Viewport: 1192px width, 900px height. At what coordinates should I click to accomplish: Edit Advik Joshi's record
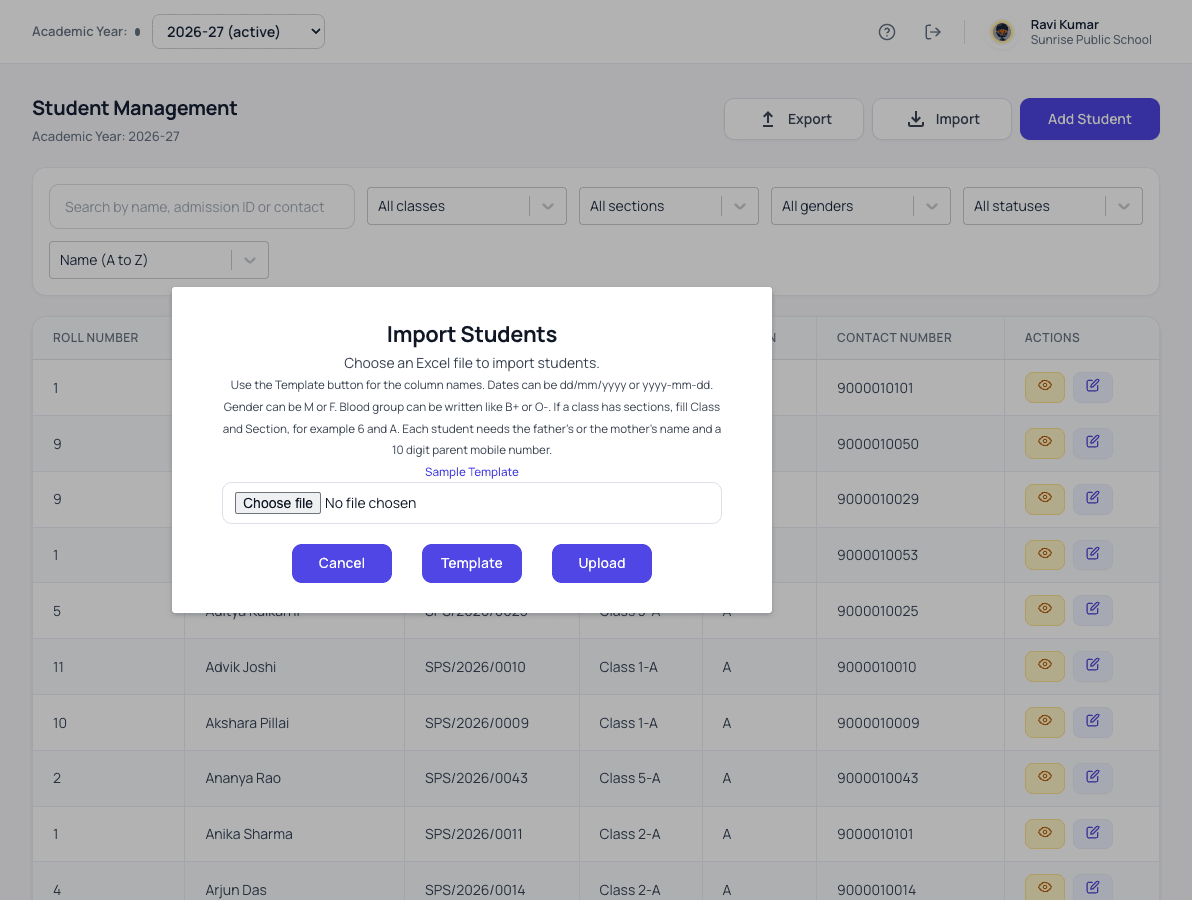click(x=1092, y=666)
